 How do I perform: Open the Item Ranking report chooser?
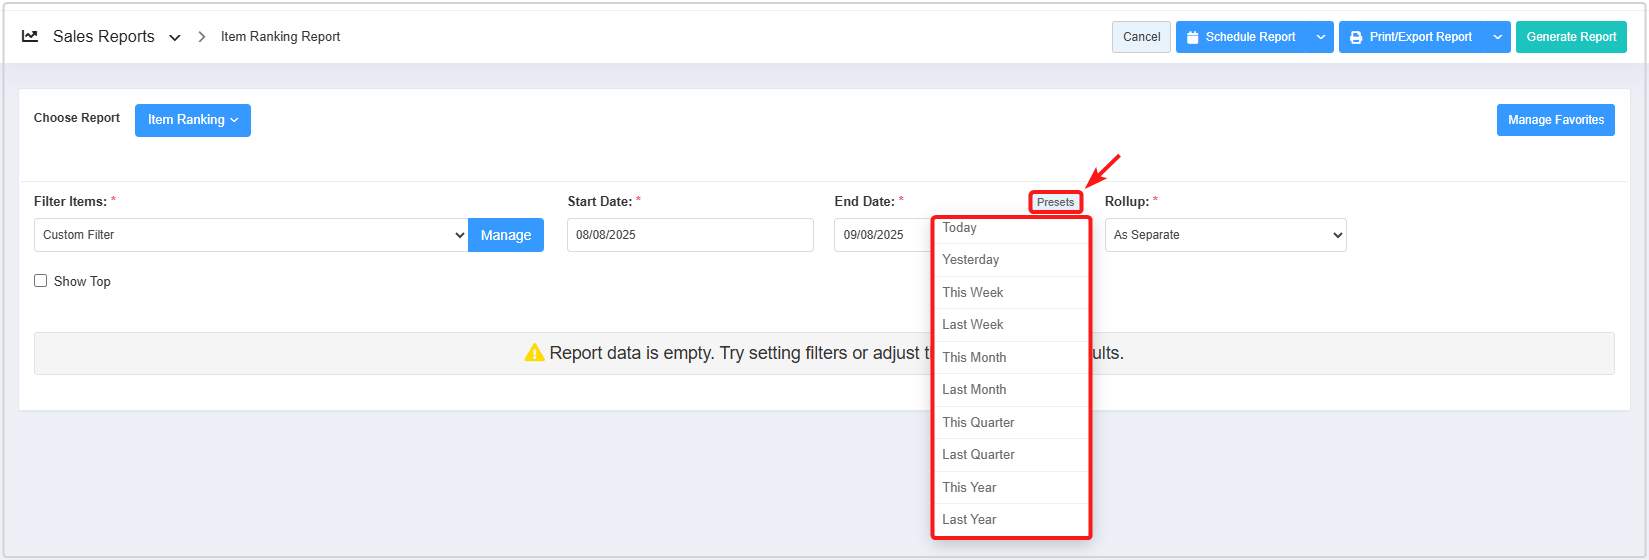(x=193, y=120)
